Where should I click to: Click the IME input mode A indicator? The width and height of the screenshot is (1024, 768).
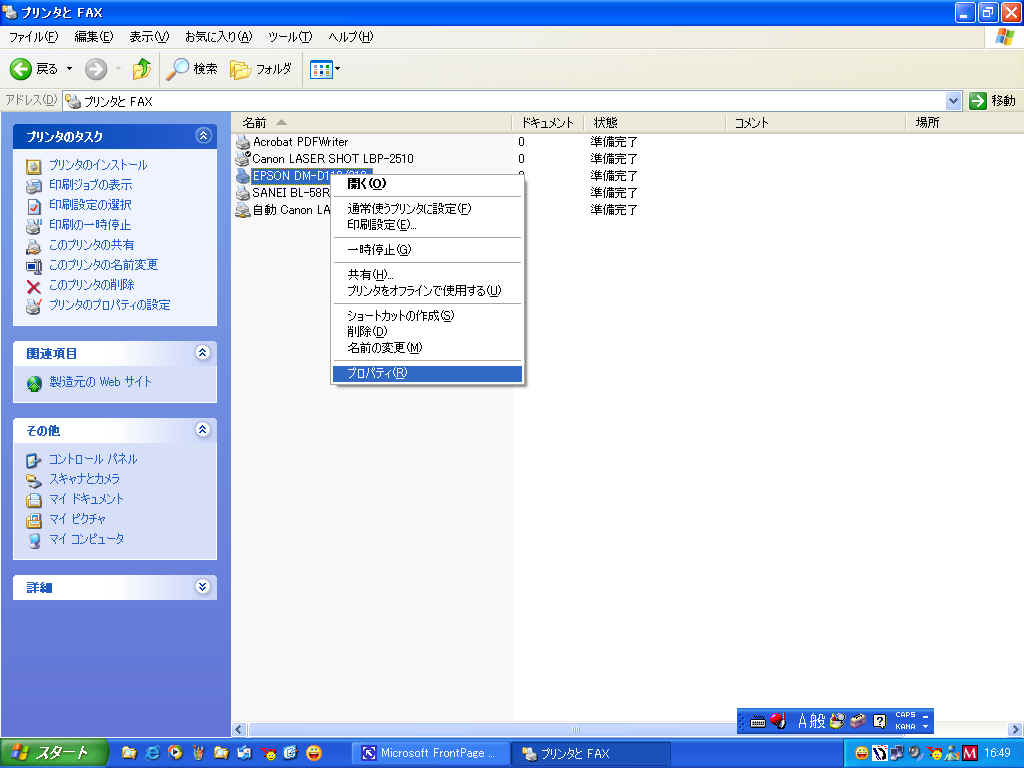point(803,721)
